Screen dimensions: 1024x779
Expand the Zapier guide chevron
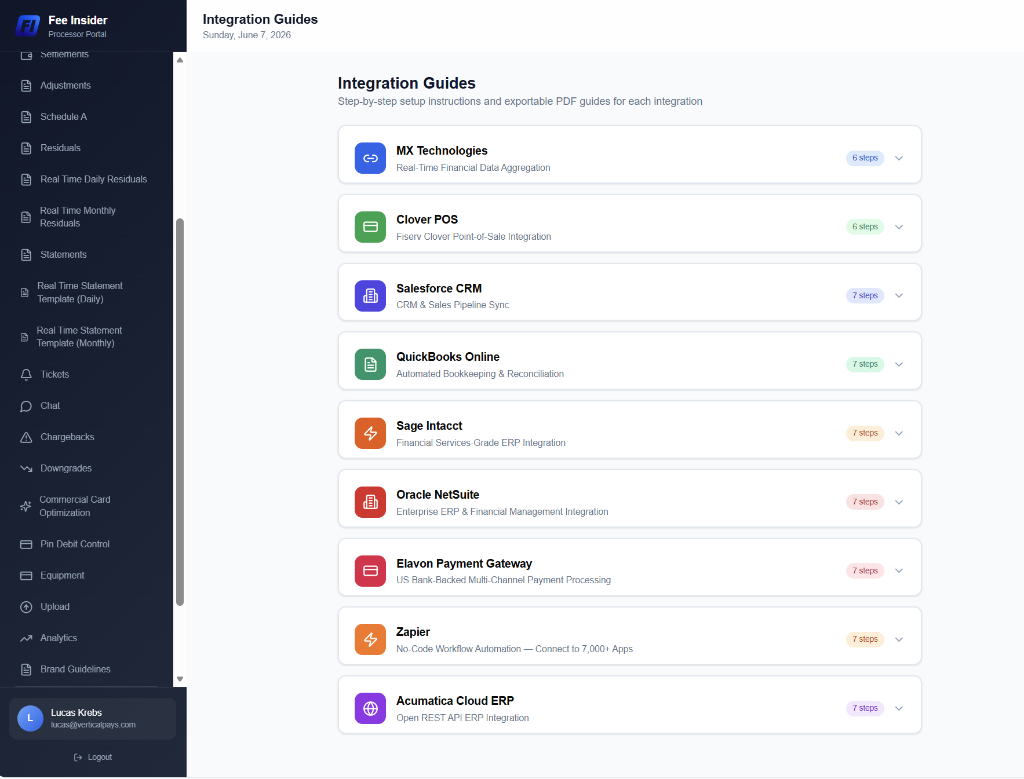[x=899, y=639]
